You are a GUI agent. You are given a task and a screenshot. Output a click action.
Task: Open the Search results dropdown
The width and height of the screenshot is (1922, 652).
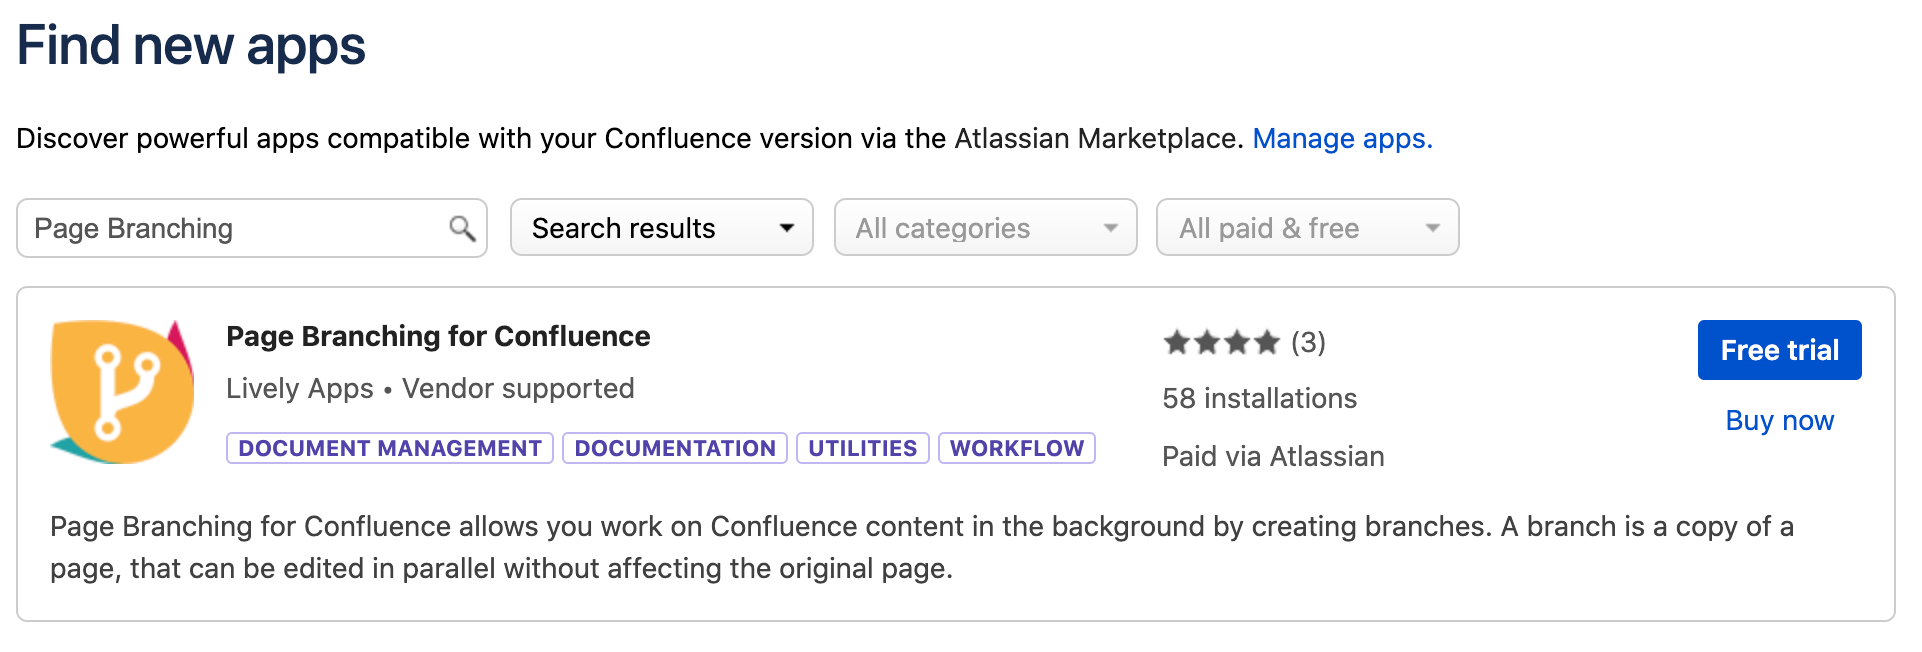coord(661,228)
